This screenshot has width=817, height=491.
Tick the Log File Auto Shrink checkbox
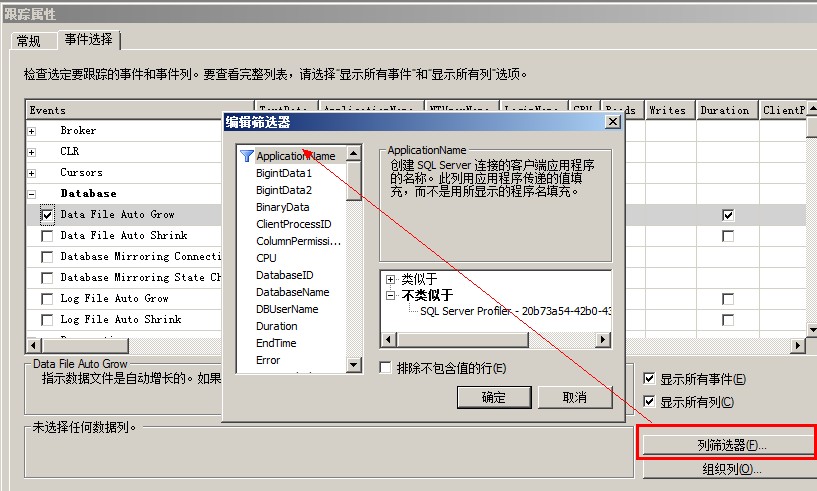pos(47,320)
